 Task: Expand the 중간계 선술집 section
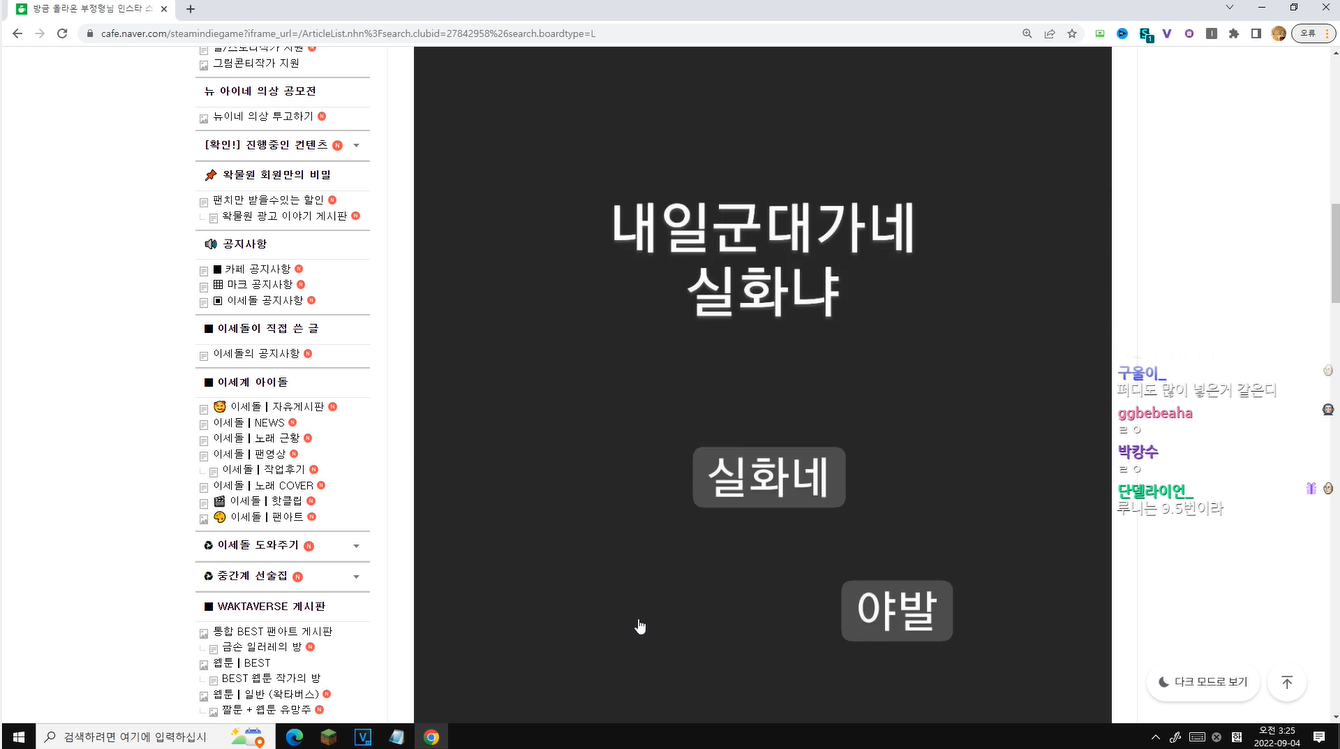click(357, 577)
